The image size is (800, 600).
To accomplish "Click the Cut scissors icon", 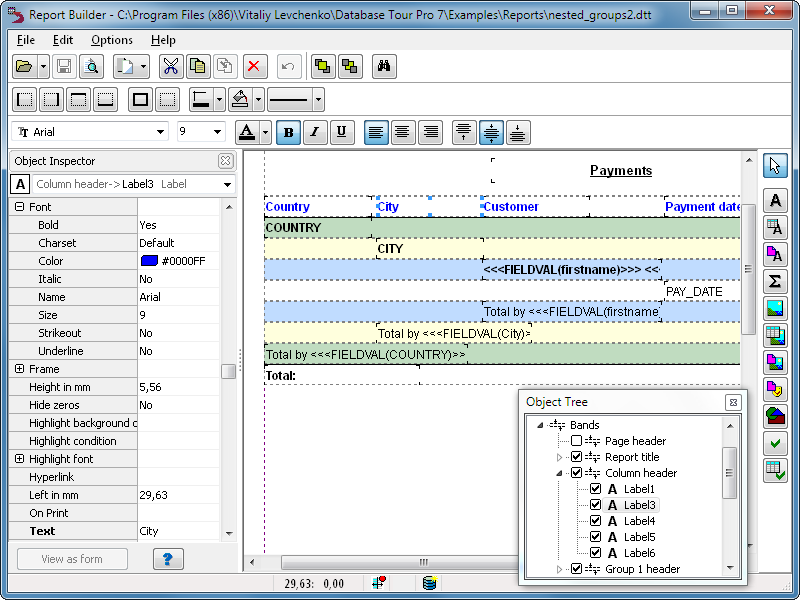I will [170, 67].
